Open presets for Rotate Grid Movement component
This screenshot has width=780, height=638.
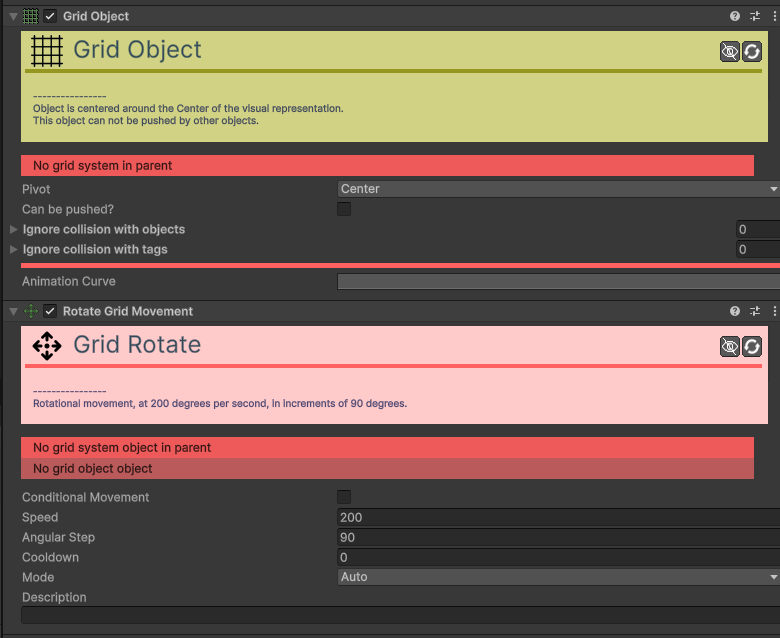point(755,312)
